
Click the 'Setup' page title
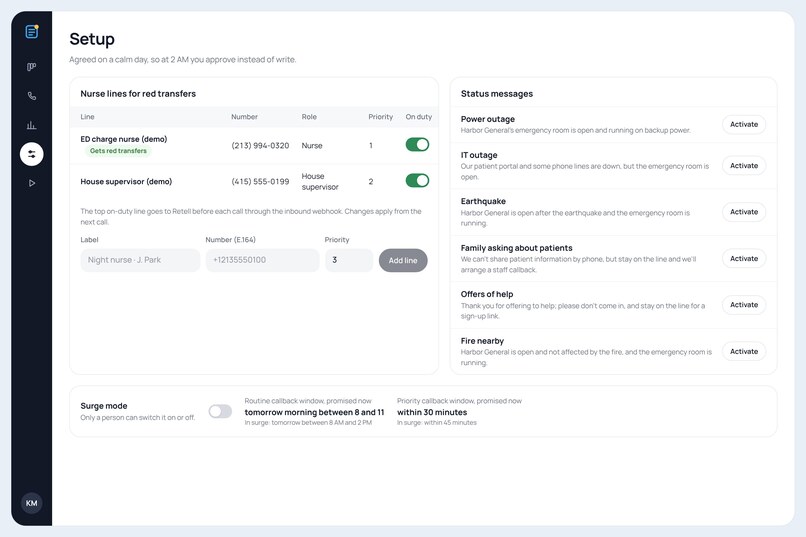tap(92, 39)
